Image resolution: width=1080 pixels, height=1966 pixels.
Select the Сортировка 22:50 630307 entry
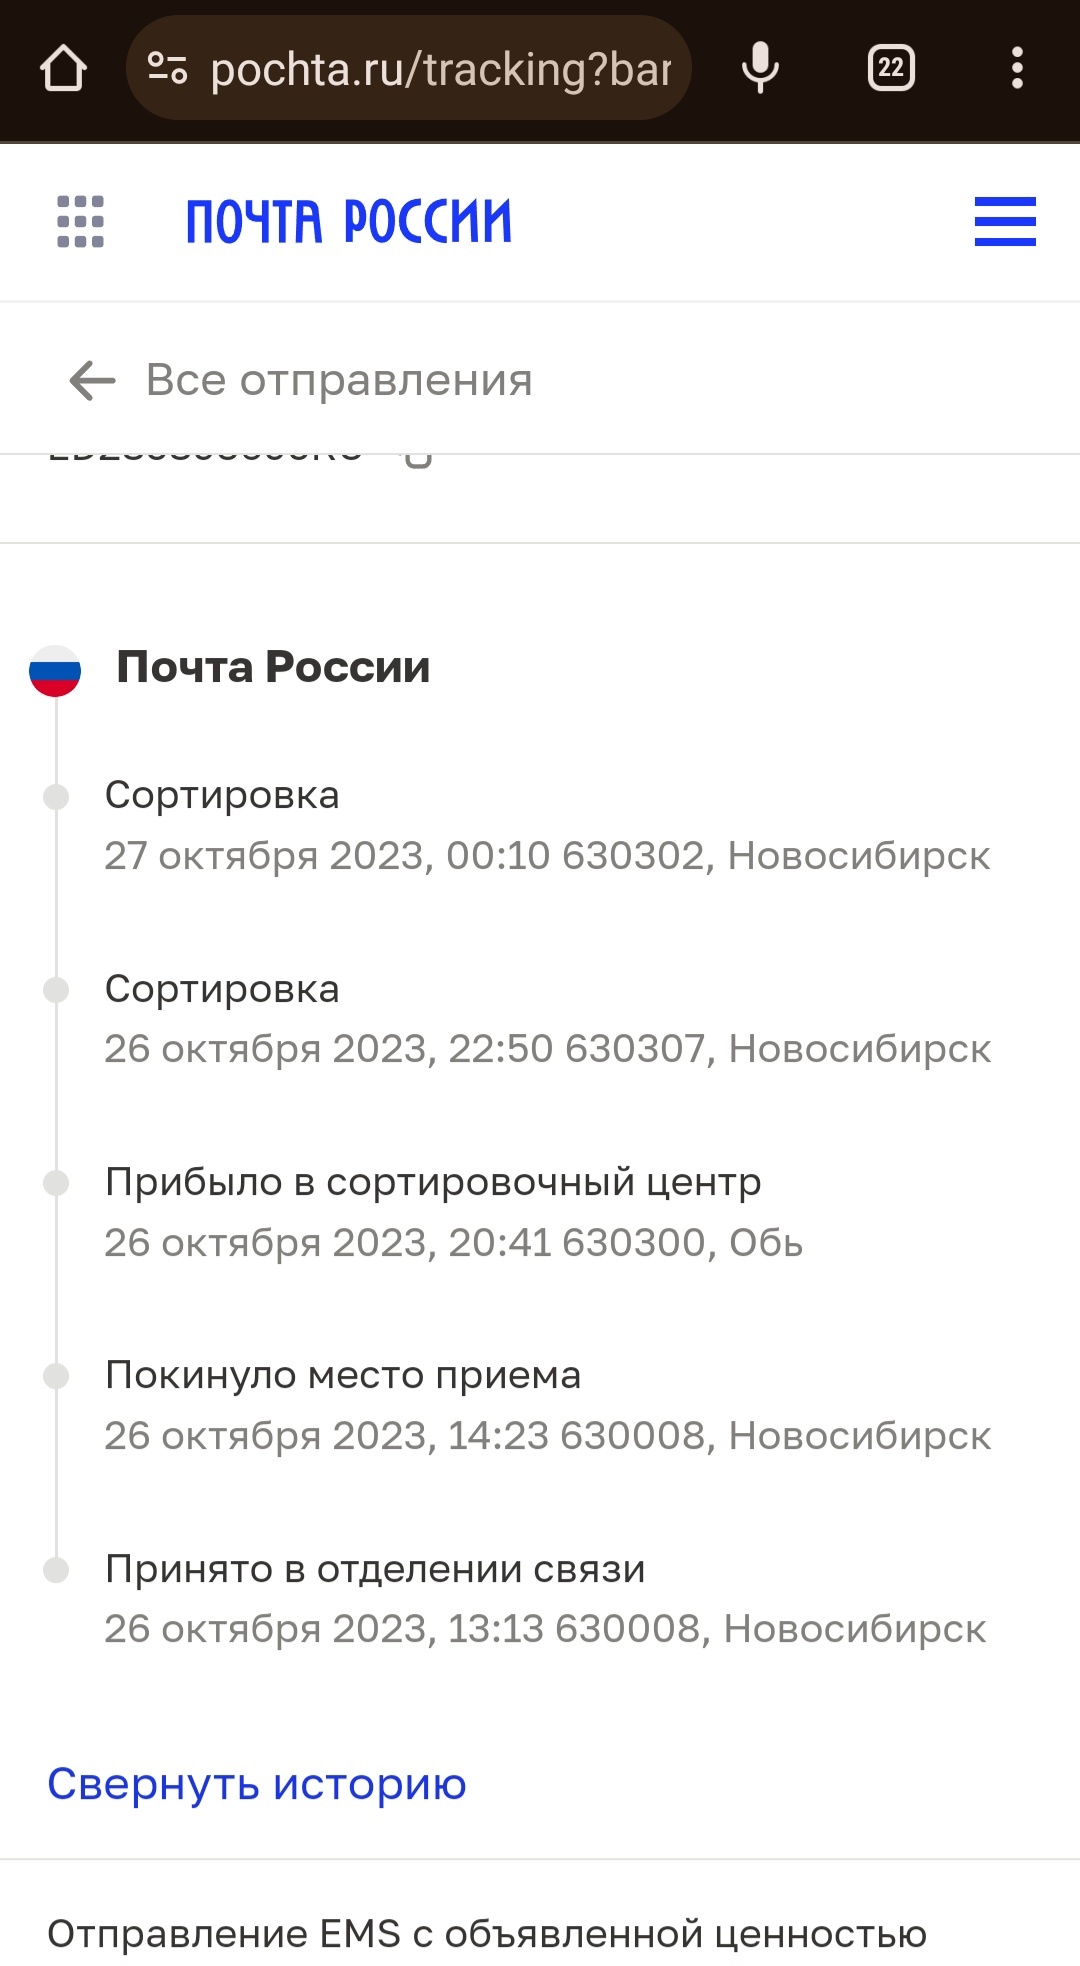(x=547, y=1018)
